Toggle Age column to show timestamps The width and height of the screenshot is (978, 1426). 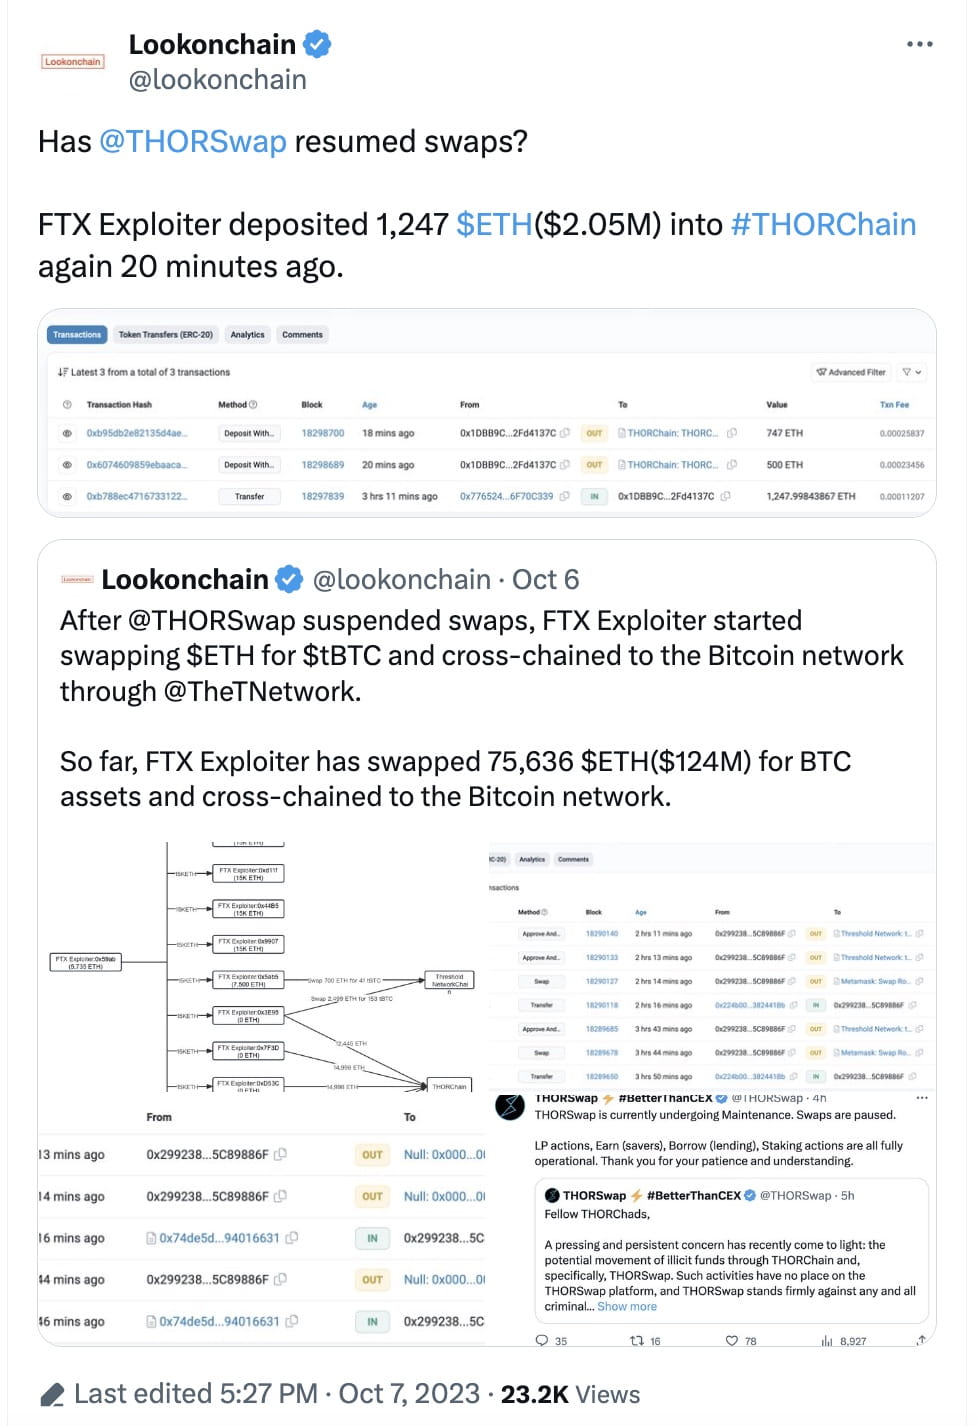click(x=369, y=404)
